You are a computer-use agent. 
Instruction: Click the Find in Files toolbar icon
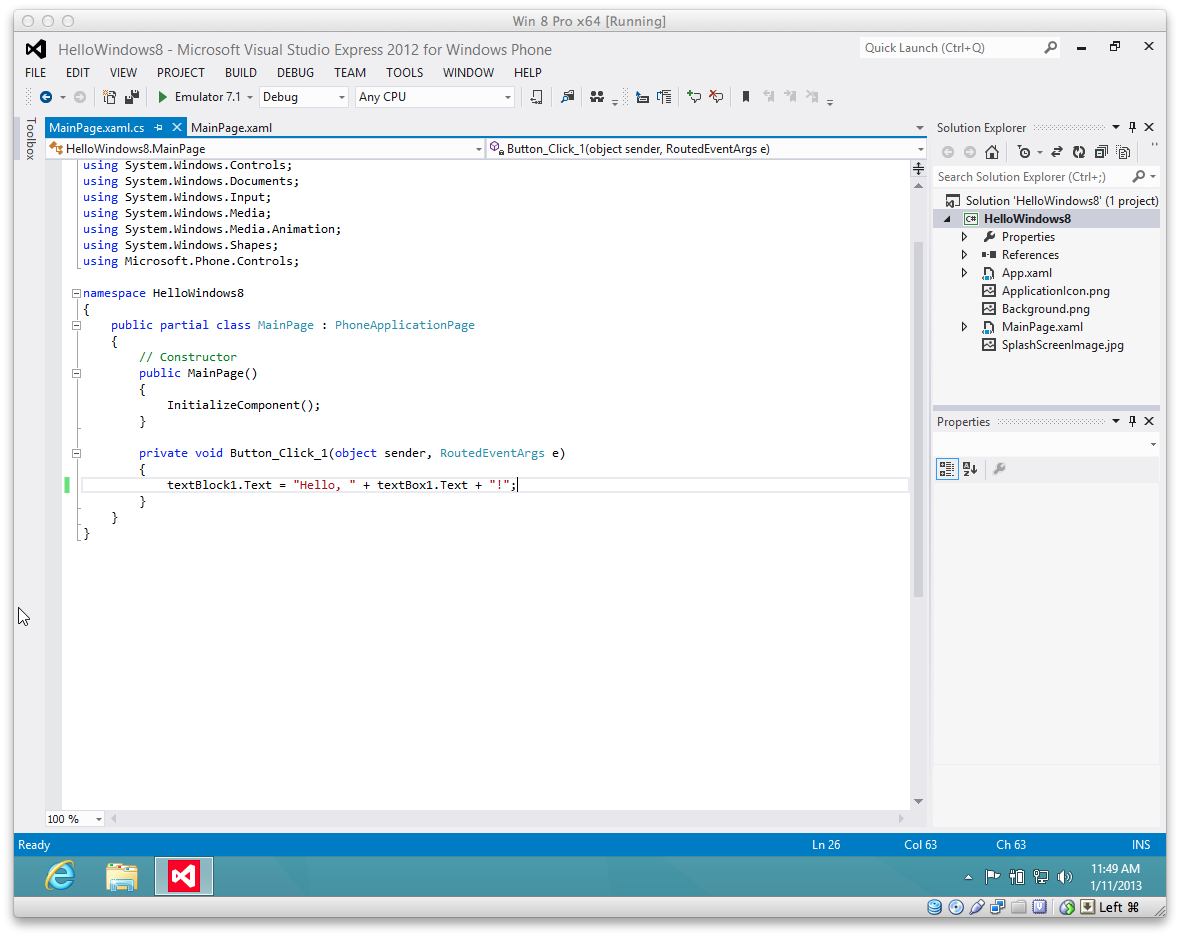click(567, 97)
